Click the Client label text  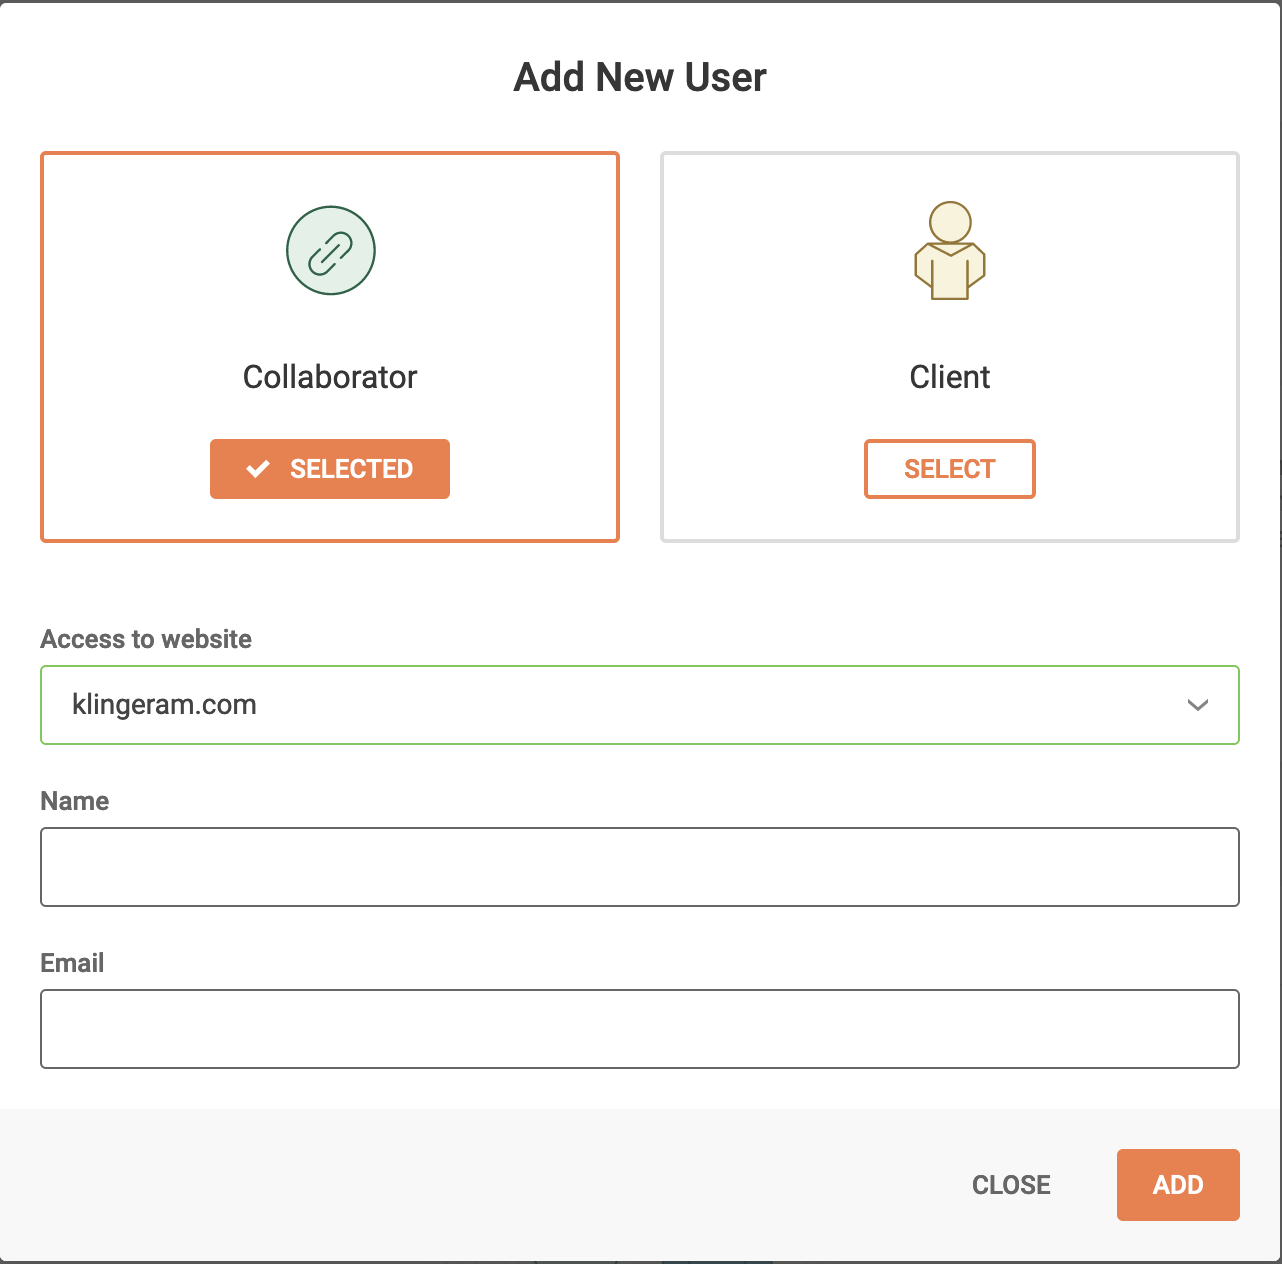pos(950,377)
